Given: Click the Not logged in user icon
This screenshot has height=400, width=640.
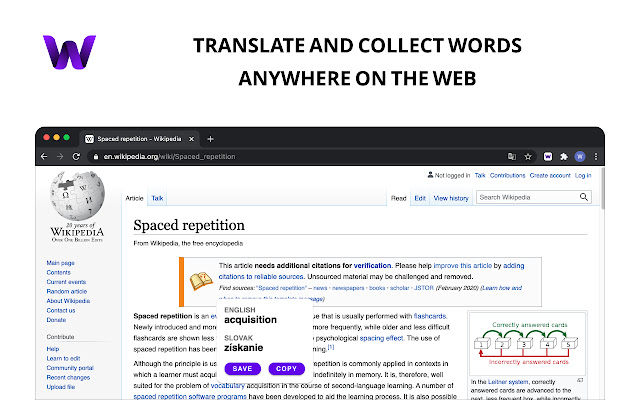Looking at the screenshot, I should [x=430, y=175].
